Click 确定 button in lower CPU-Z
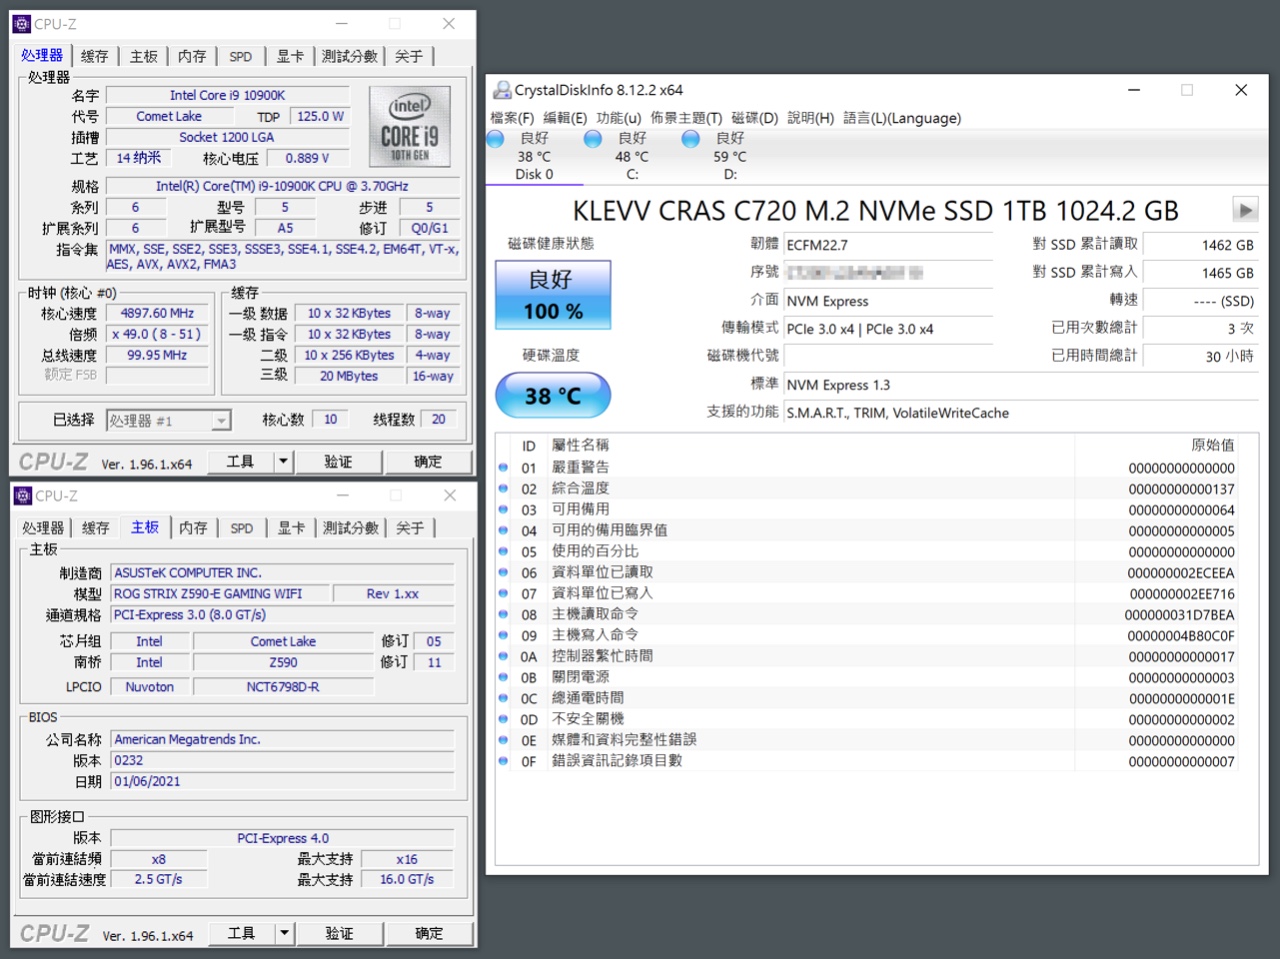 coord(429,933)
